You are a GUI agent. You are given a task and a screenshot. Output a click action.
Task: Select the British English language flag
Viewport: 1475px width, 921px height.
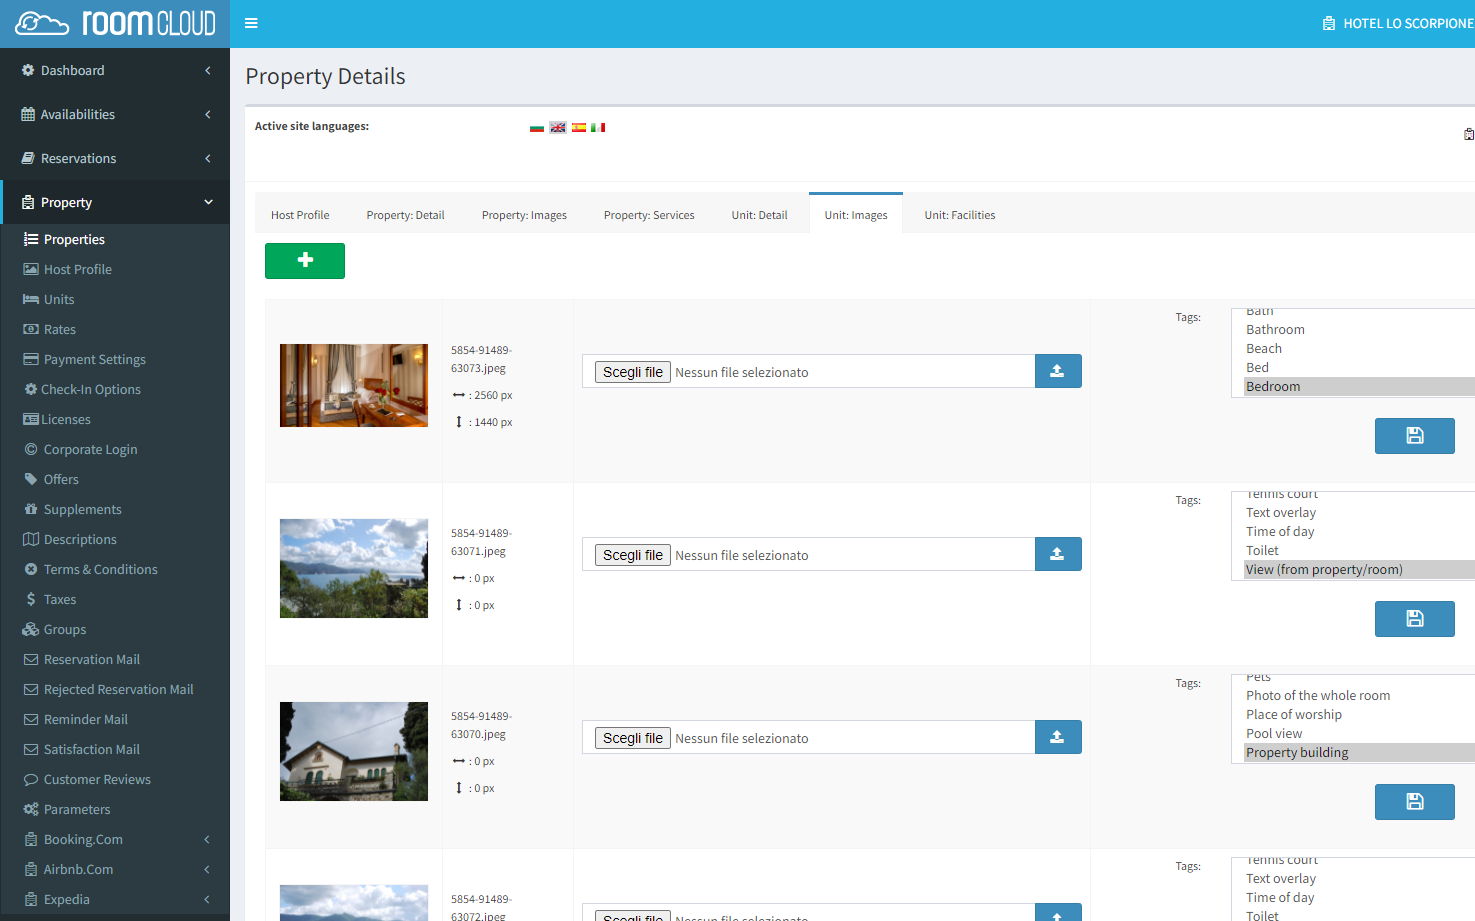click(x=558, y=127)
